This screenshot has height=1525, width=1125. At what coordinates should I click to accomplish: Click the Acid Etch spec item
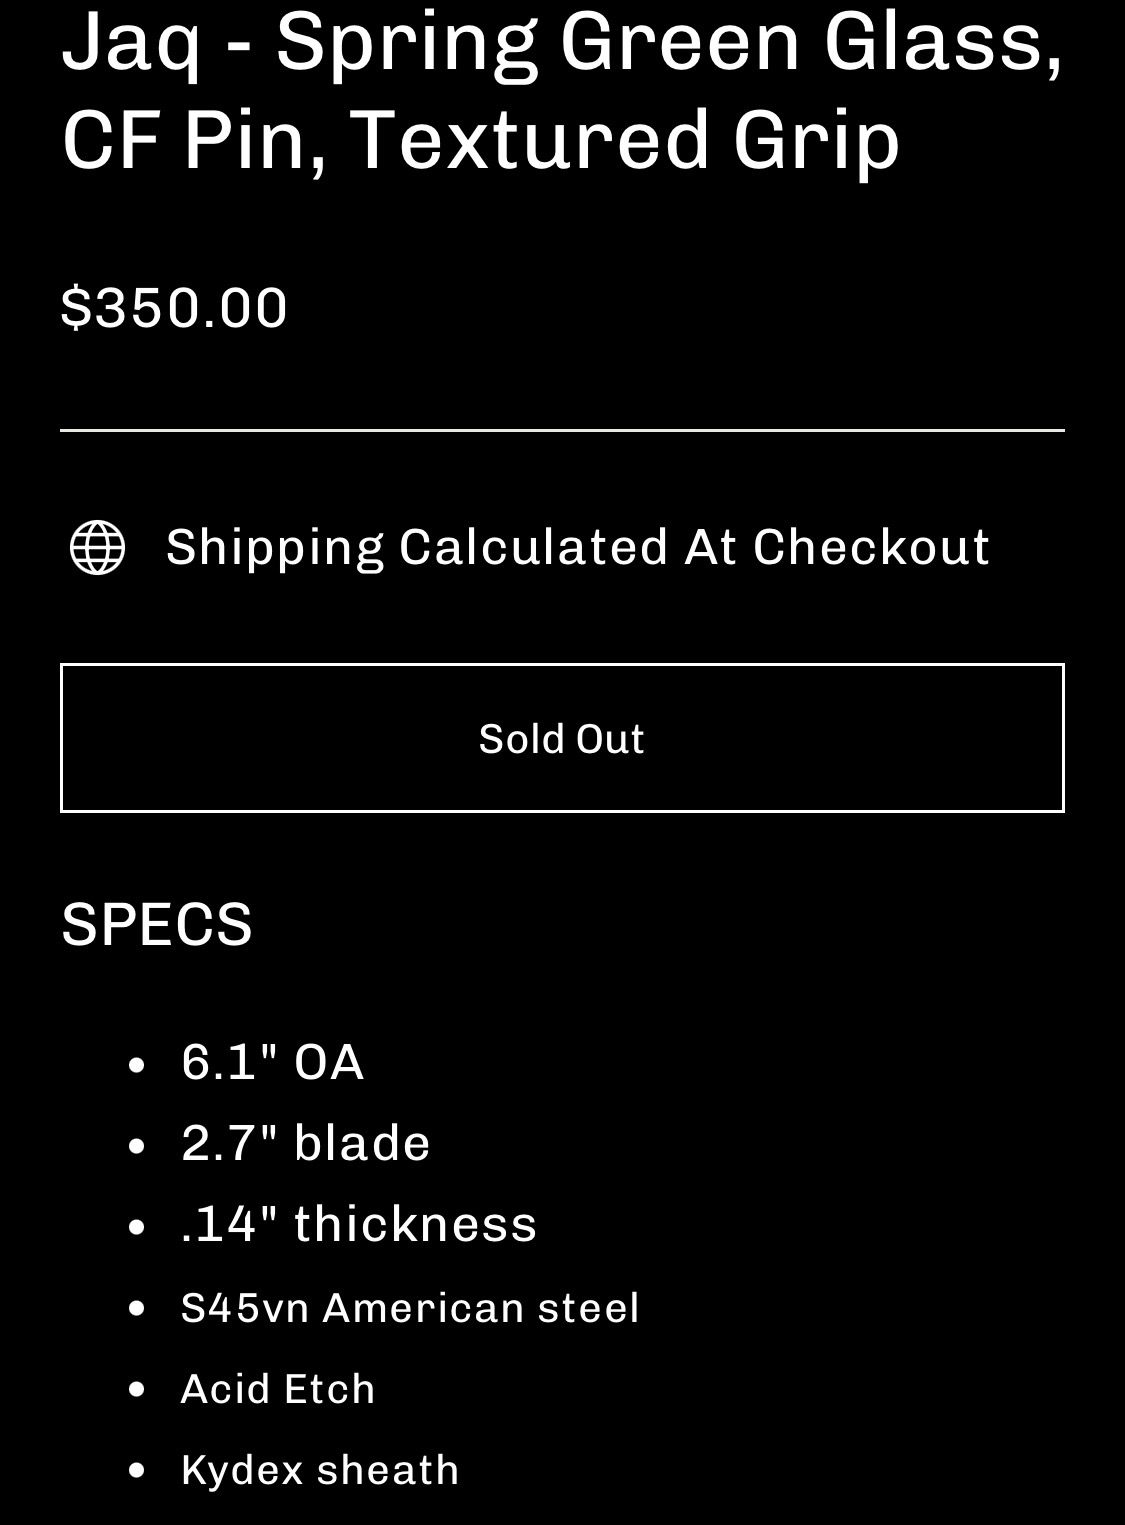coord(277,1389)
